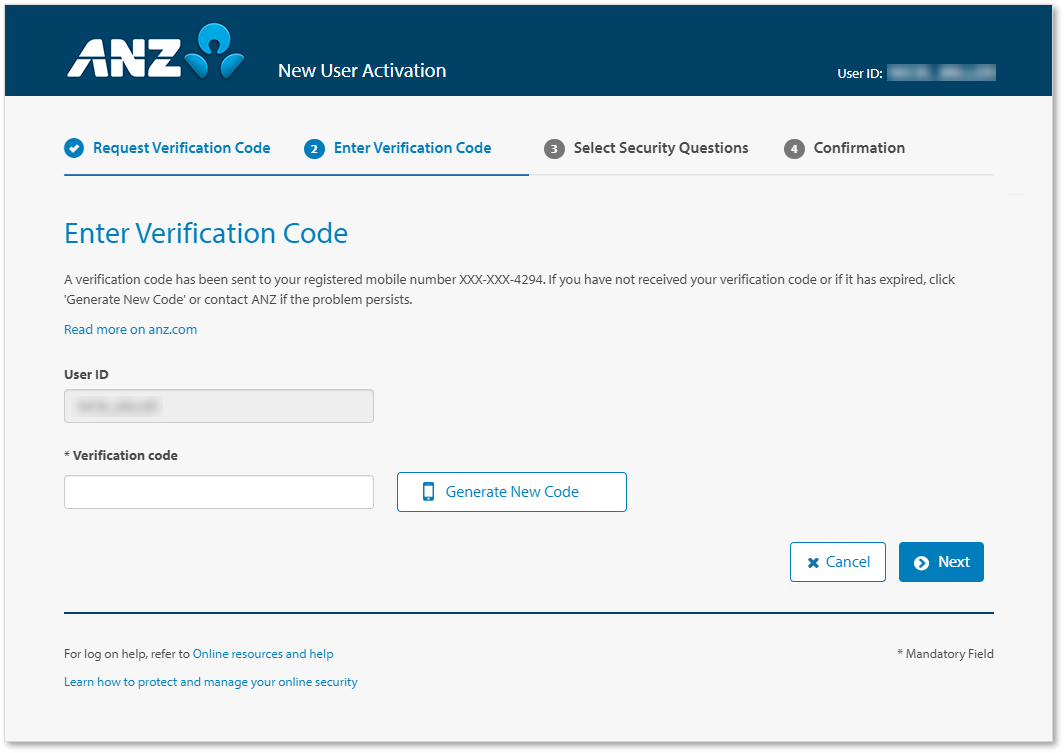Click the User ID value in the header

point(940,72)
